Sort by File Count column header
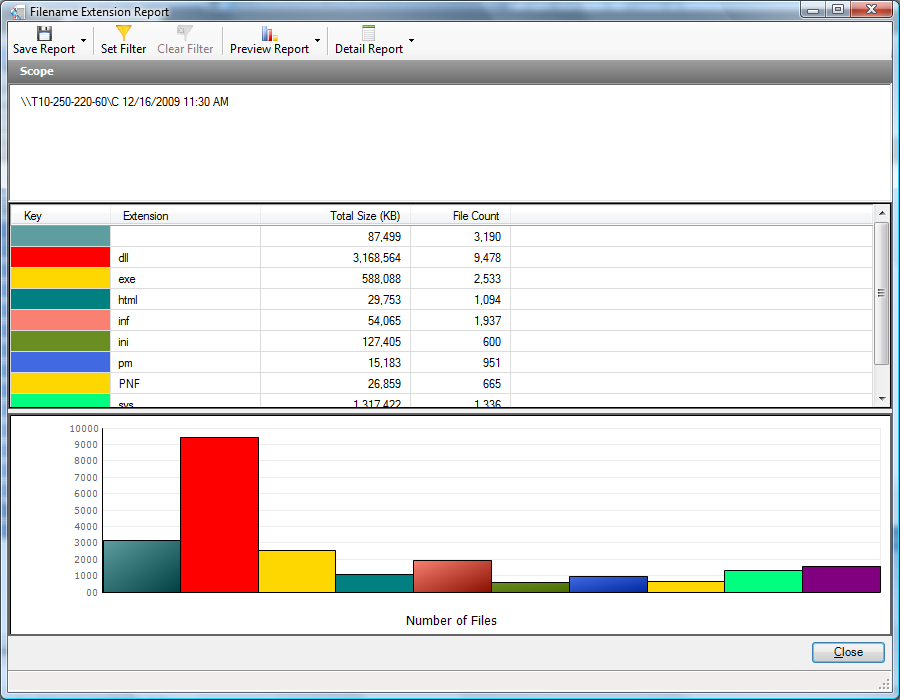 click(x=460, y=216)
